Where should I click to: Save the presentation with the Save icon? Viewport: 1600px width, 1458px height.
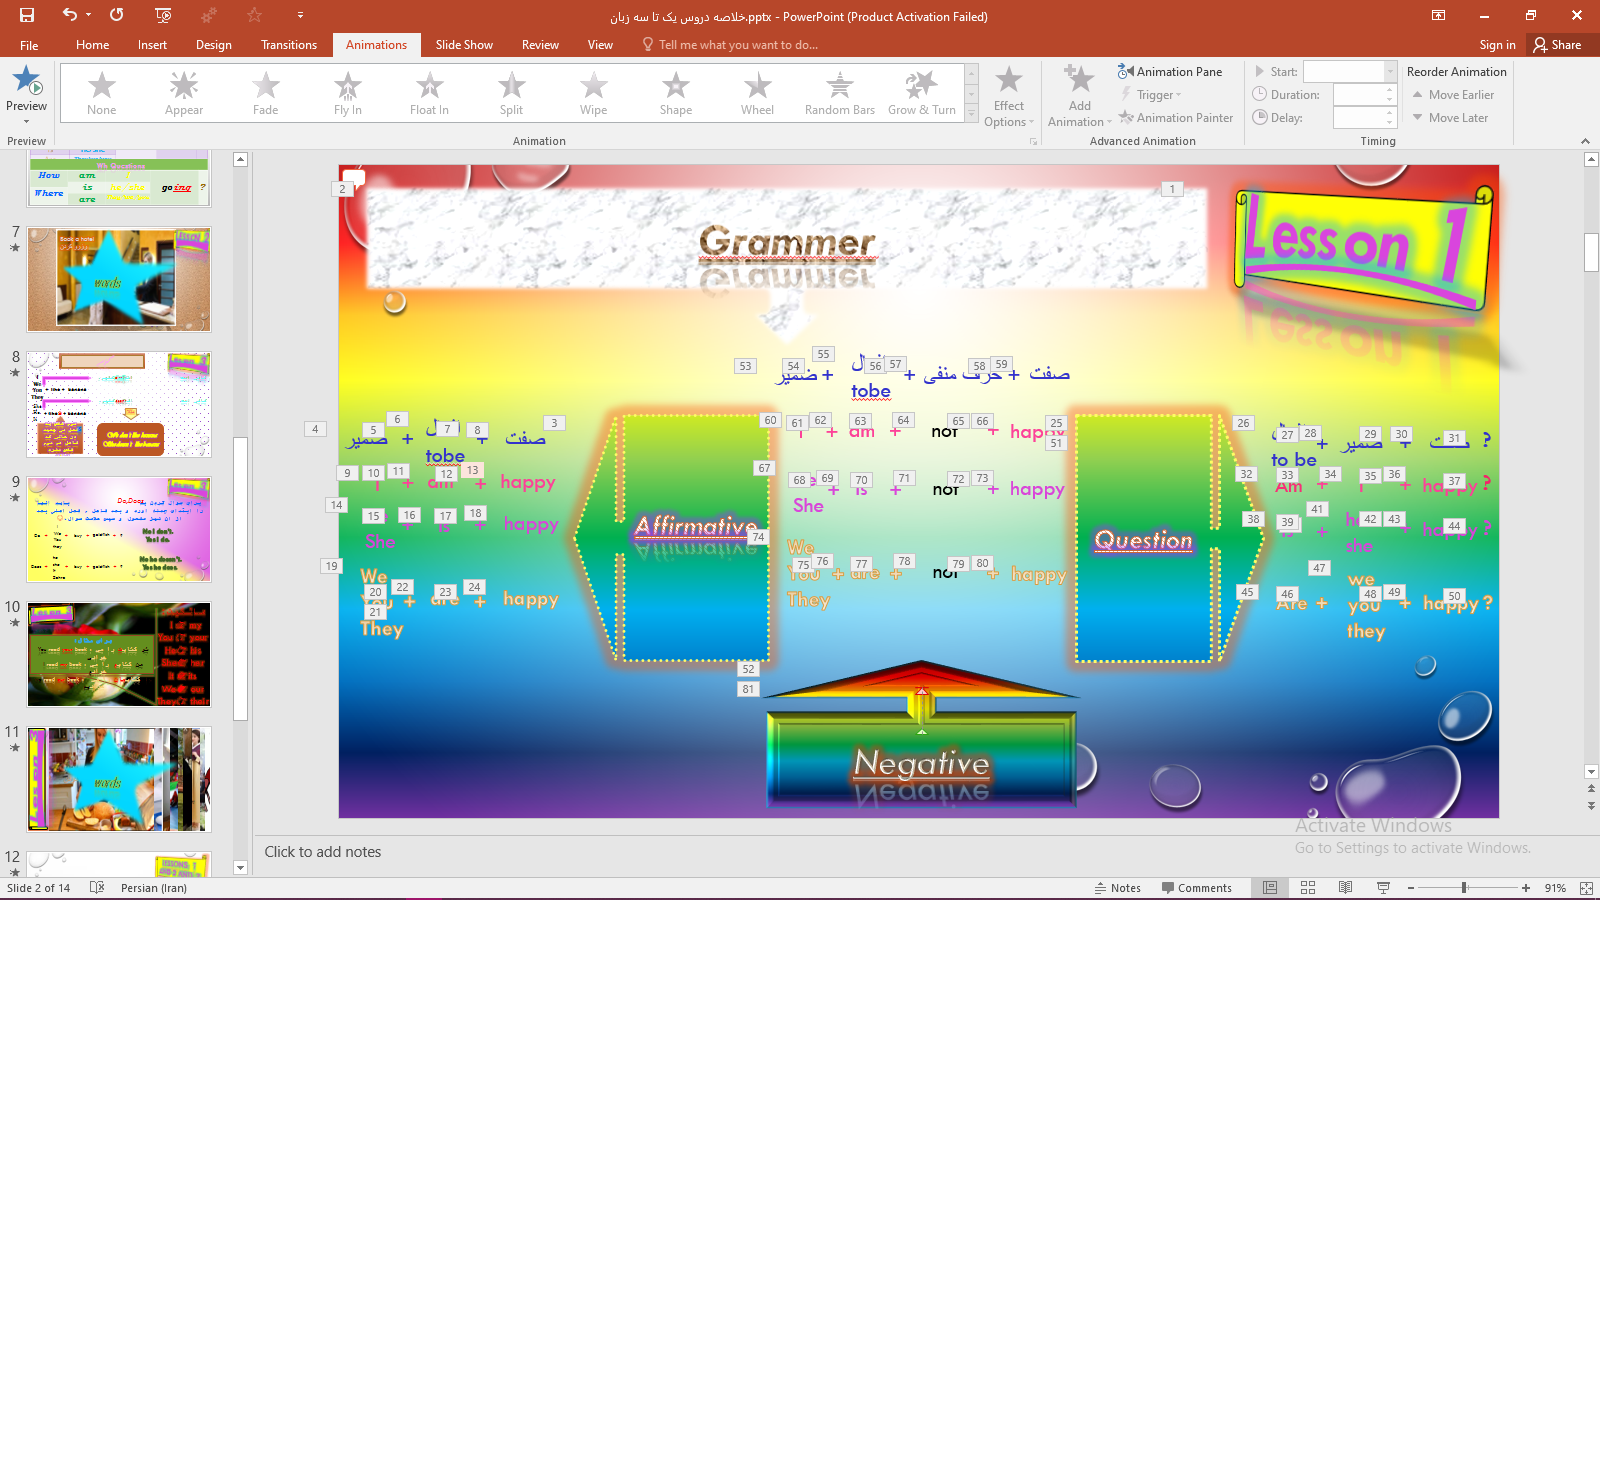tap(27, 15)
